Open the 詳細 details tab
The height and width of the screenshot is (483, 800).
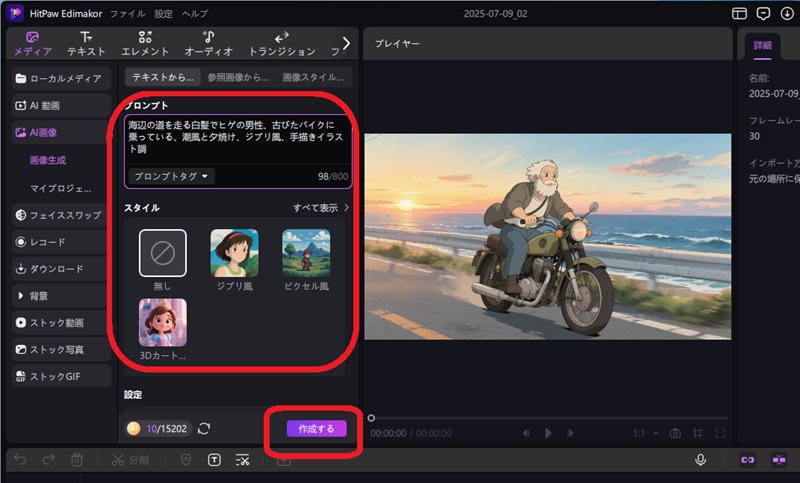(x=762, y=45)
